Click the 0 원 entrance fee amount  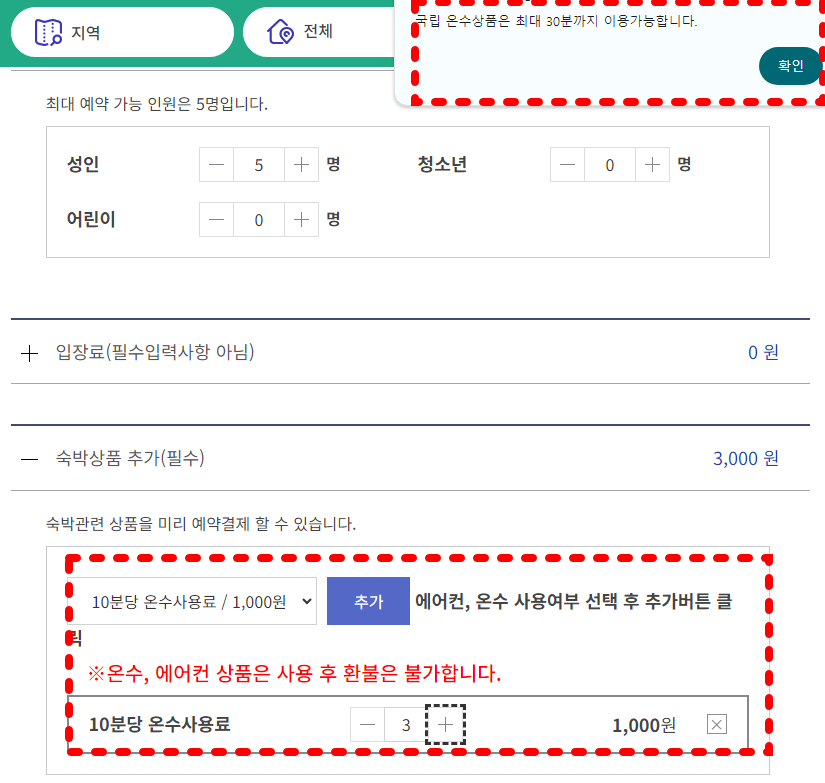763,352
